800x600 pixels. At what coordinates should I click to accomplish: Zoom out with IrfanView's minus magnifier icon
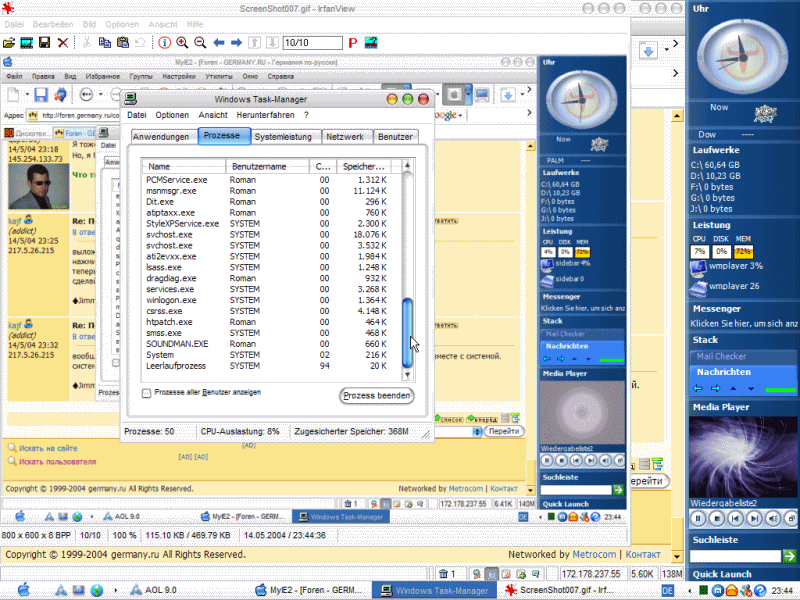pos(200,43)
